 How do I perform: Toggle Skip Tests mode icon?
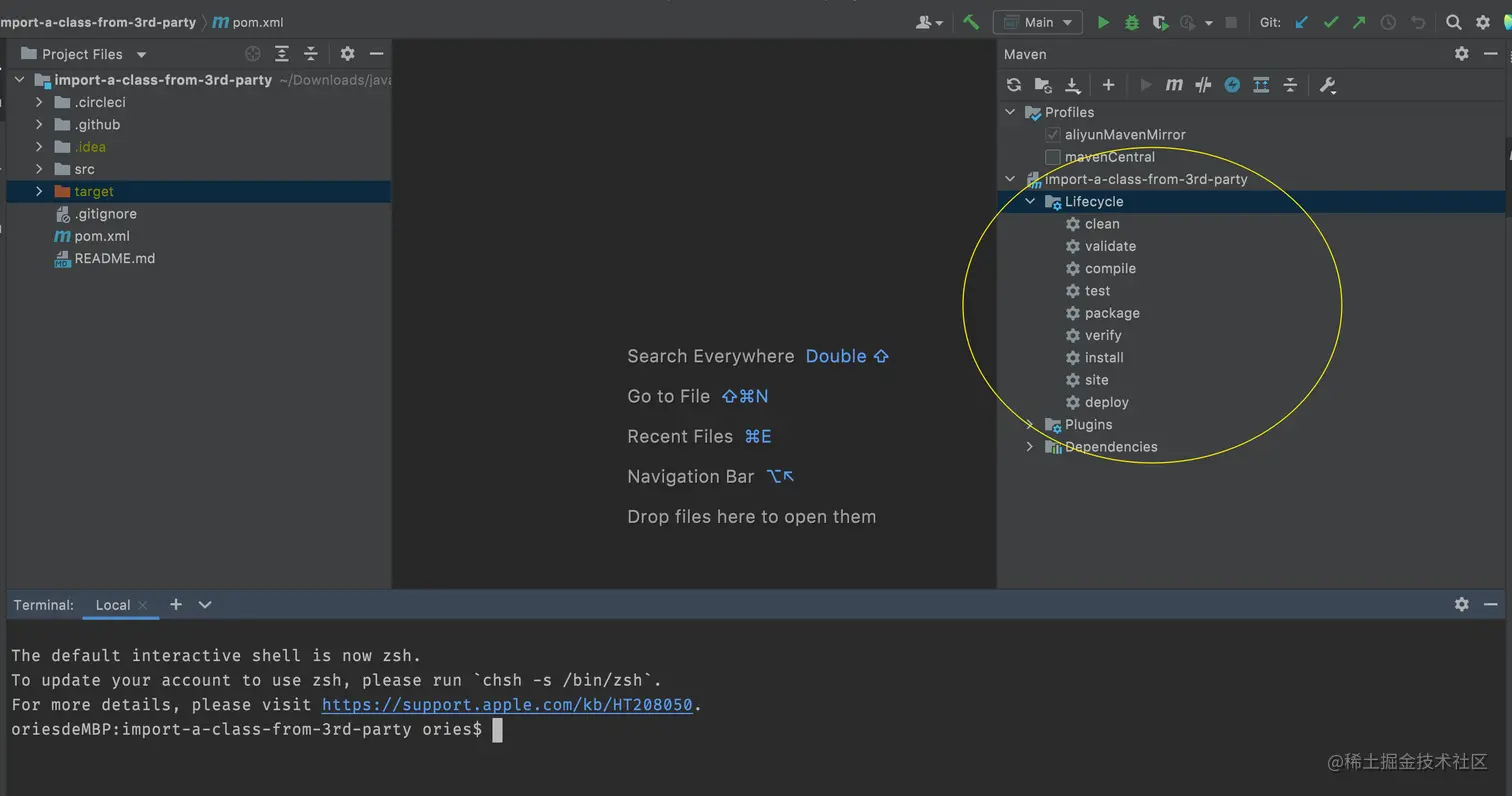pos(1203,85)
